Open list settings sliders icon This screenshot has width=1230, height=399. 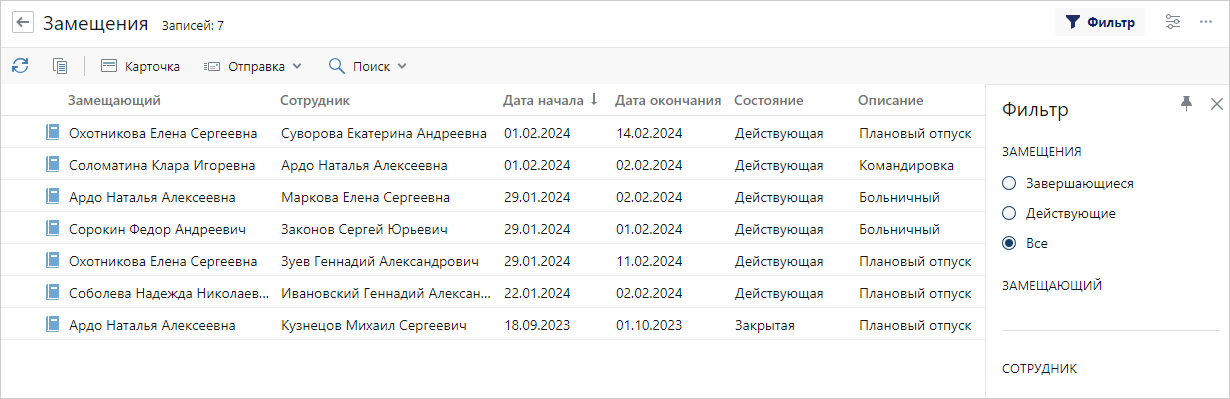tap(1173, 22)
